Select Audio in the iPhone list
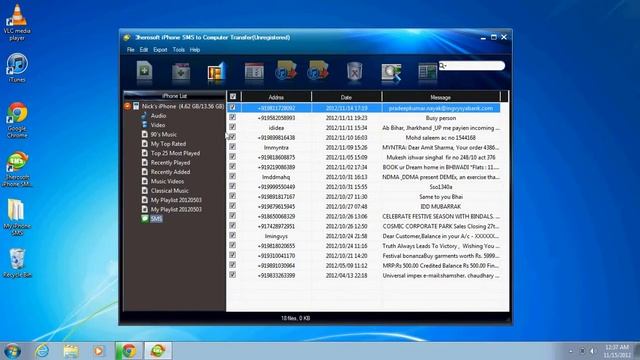 tap(158, 116)
